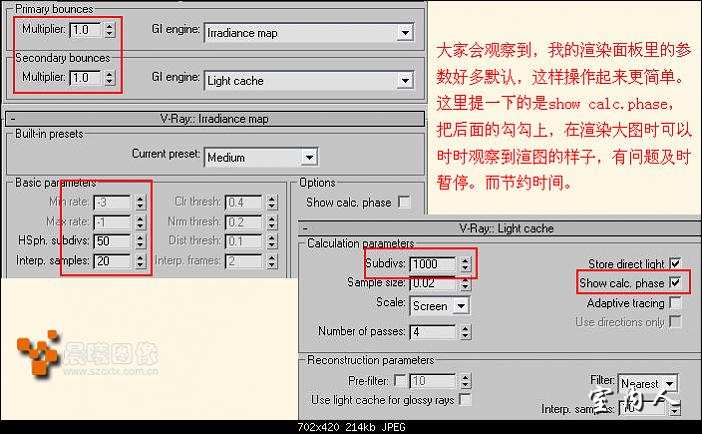Click the Number of passes field
The height and width of the screenshot is (434, 702).
click(x=433, y=331)
